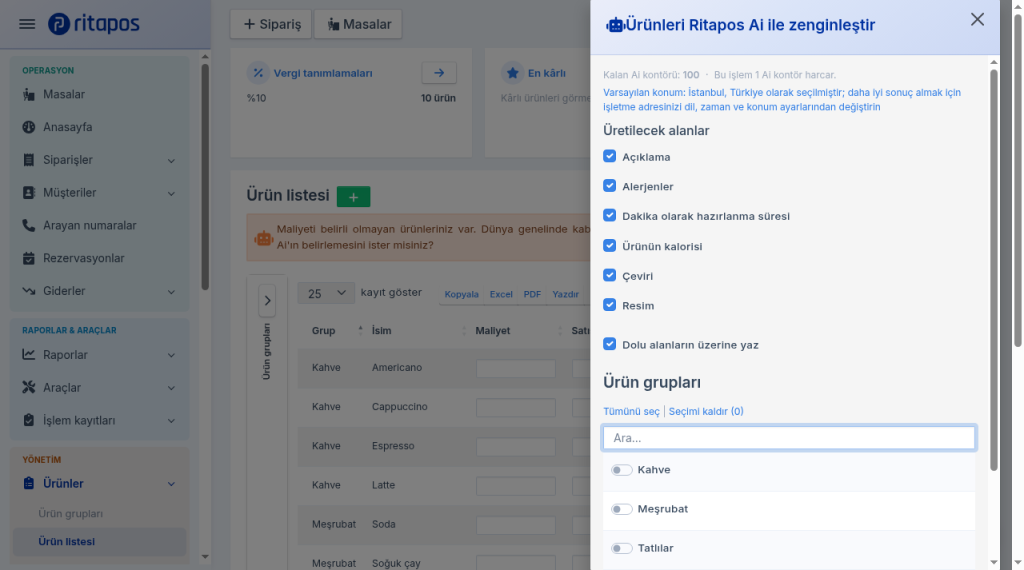Toggle on the Meşrubat product group
The height and width of the screenshot is (570, 1024).
click(x=622, y=509)
